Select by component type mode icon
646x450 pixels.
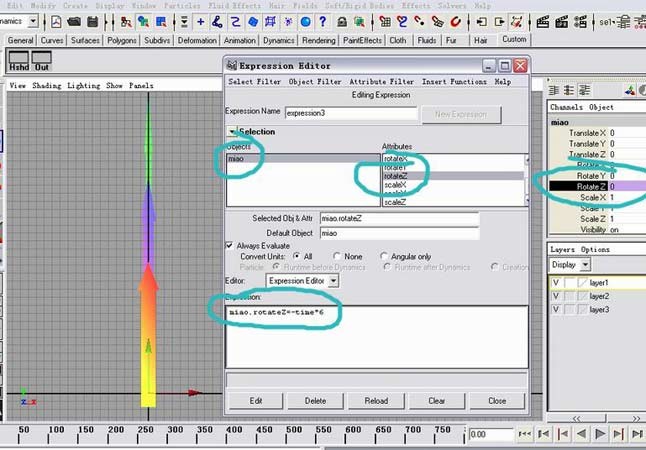coord(161,21)
